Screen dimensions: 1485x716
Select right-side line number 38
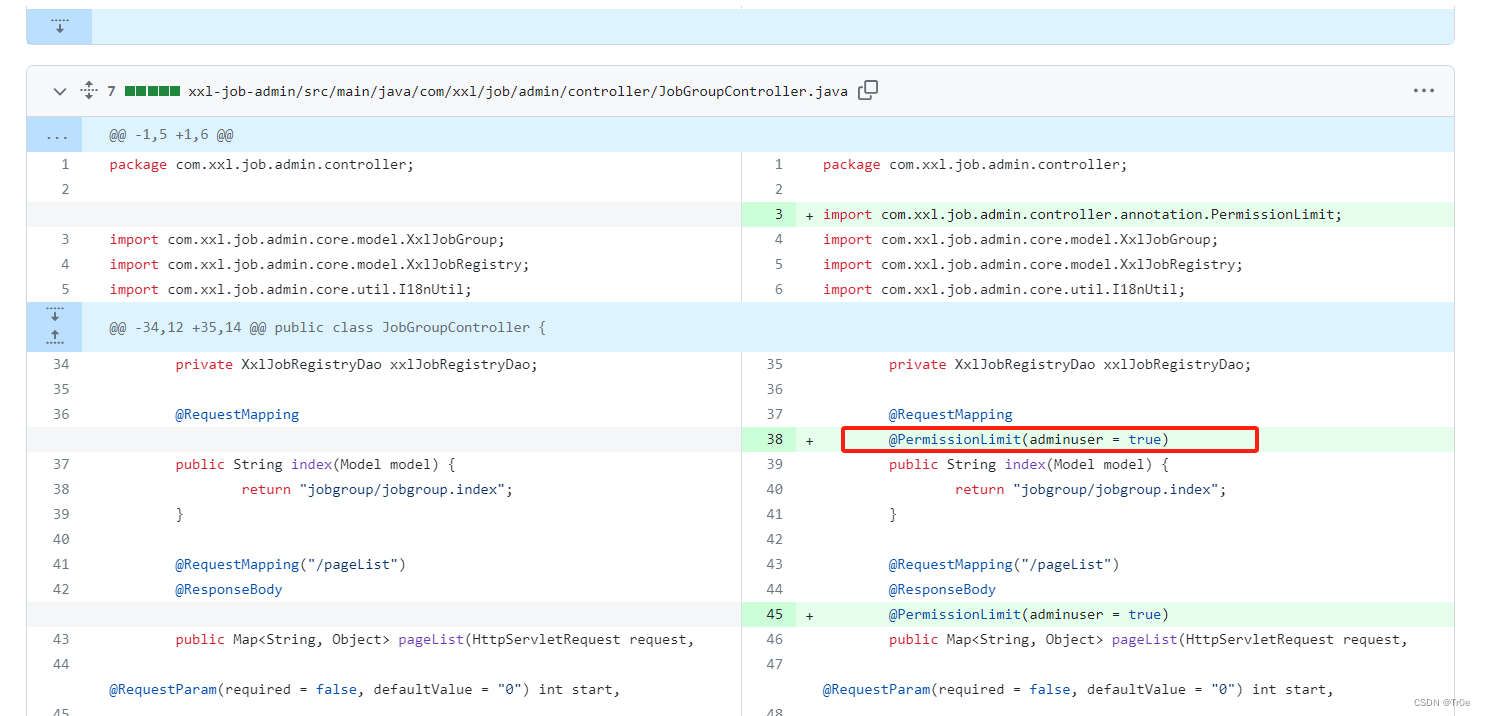pyautogui.click(x=774, y=439)
